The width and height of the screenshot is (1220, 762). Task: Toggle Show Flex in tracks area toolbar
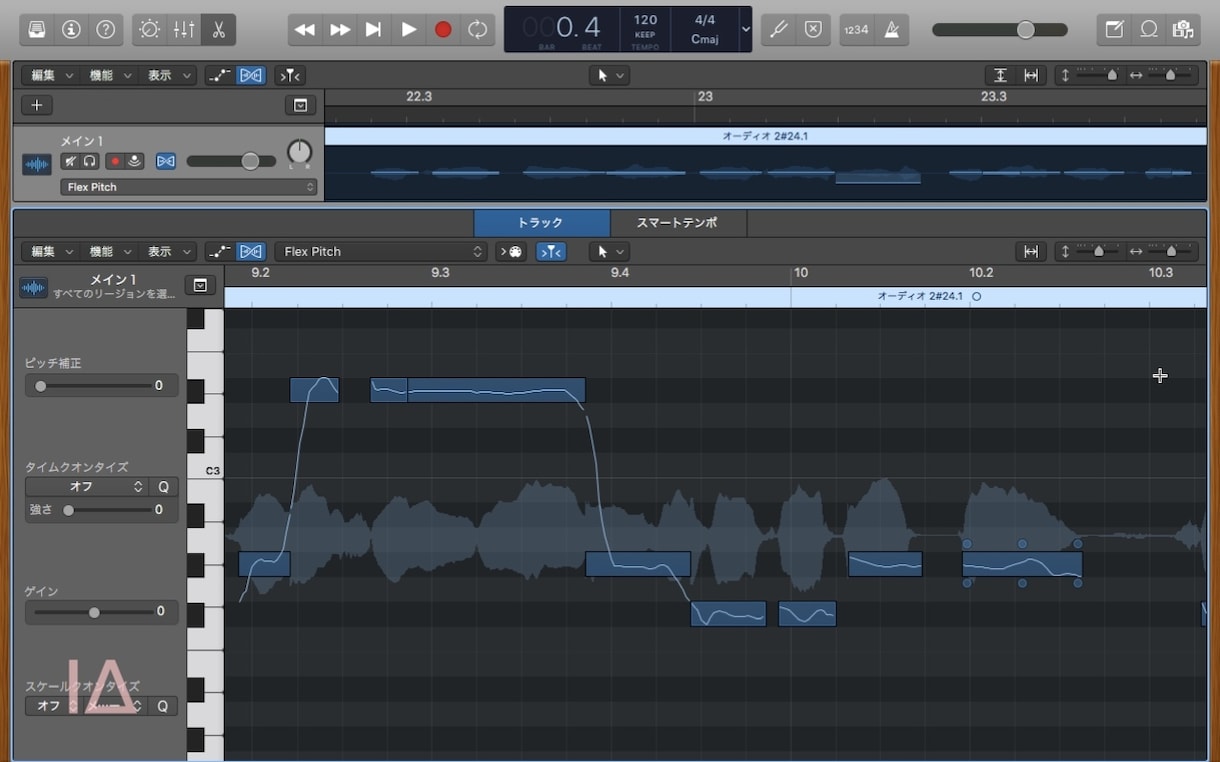tap(251, 75)
